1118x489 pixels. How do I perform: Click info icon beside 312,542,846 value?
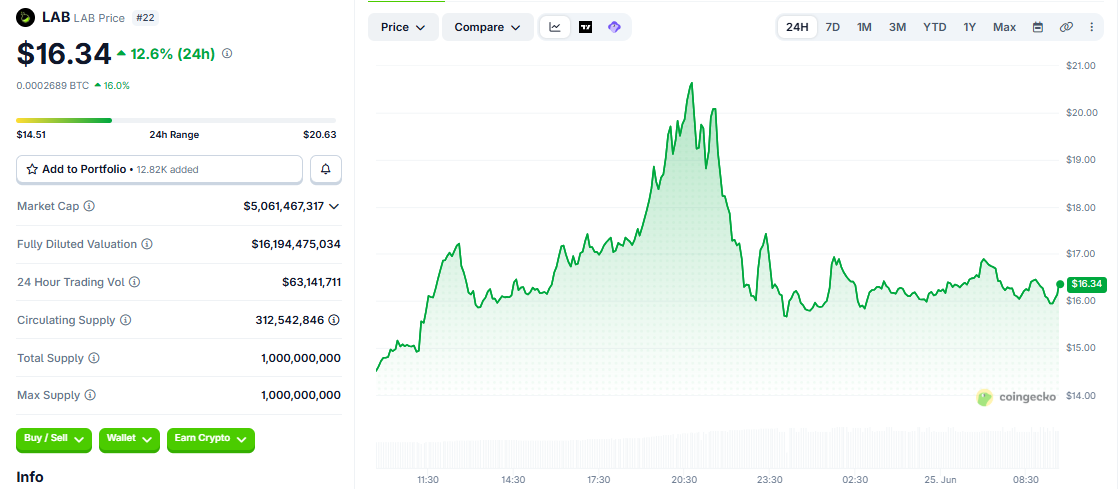[334, 320]
